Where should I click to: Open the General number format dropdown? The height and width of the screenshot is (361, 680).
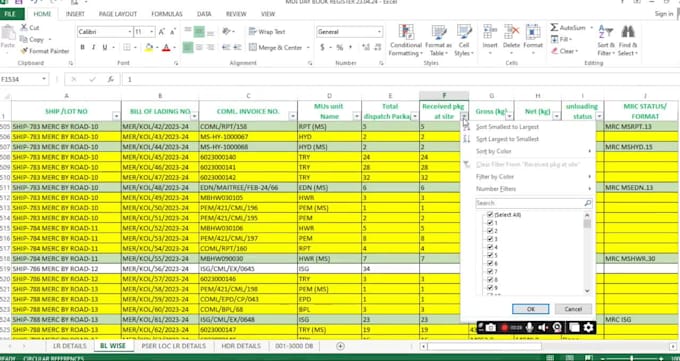click(379, 32)
